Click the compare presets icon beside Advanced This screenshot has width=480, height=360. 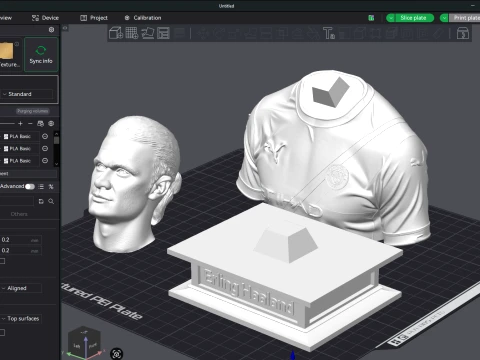(x=51, y=187)
